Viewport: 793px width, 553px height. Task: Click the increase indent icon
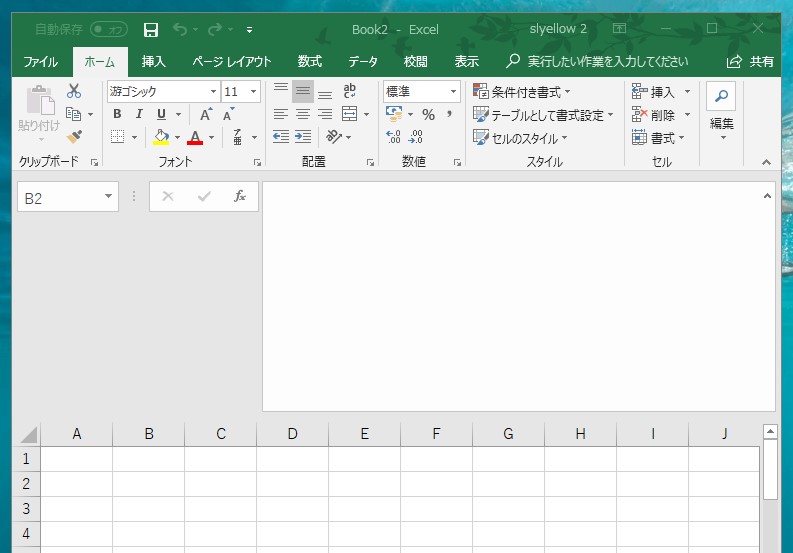coord(303,137)
